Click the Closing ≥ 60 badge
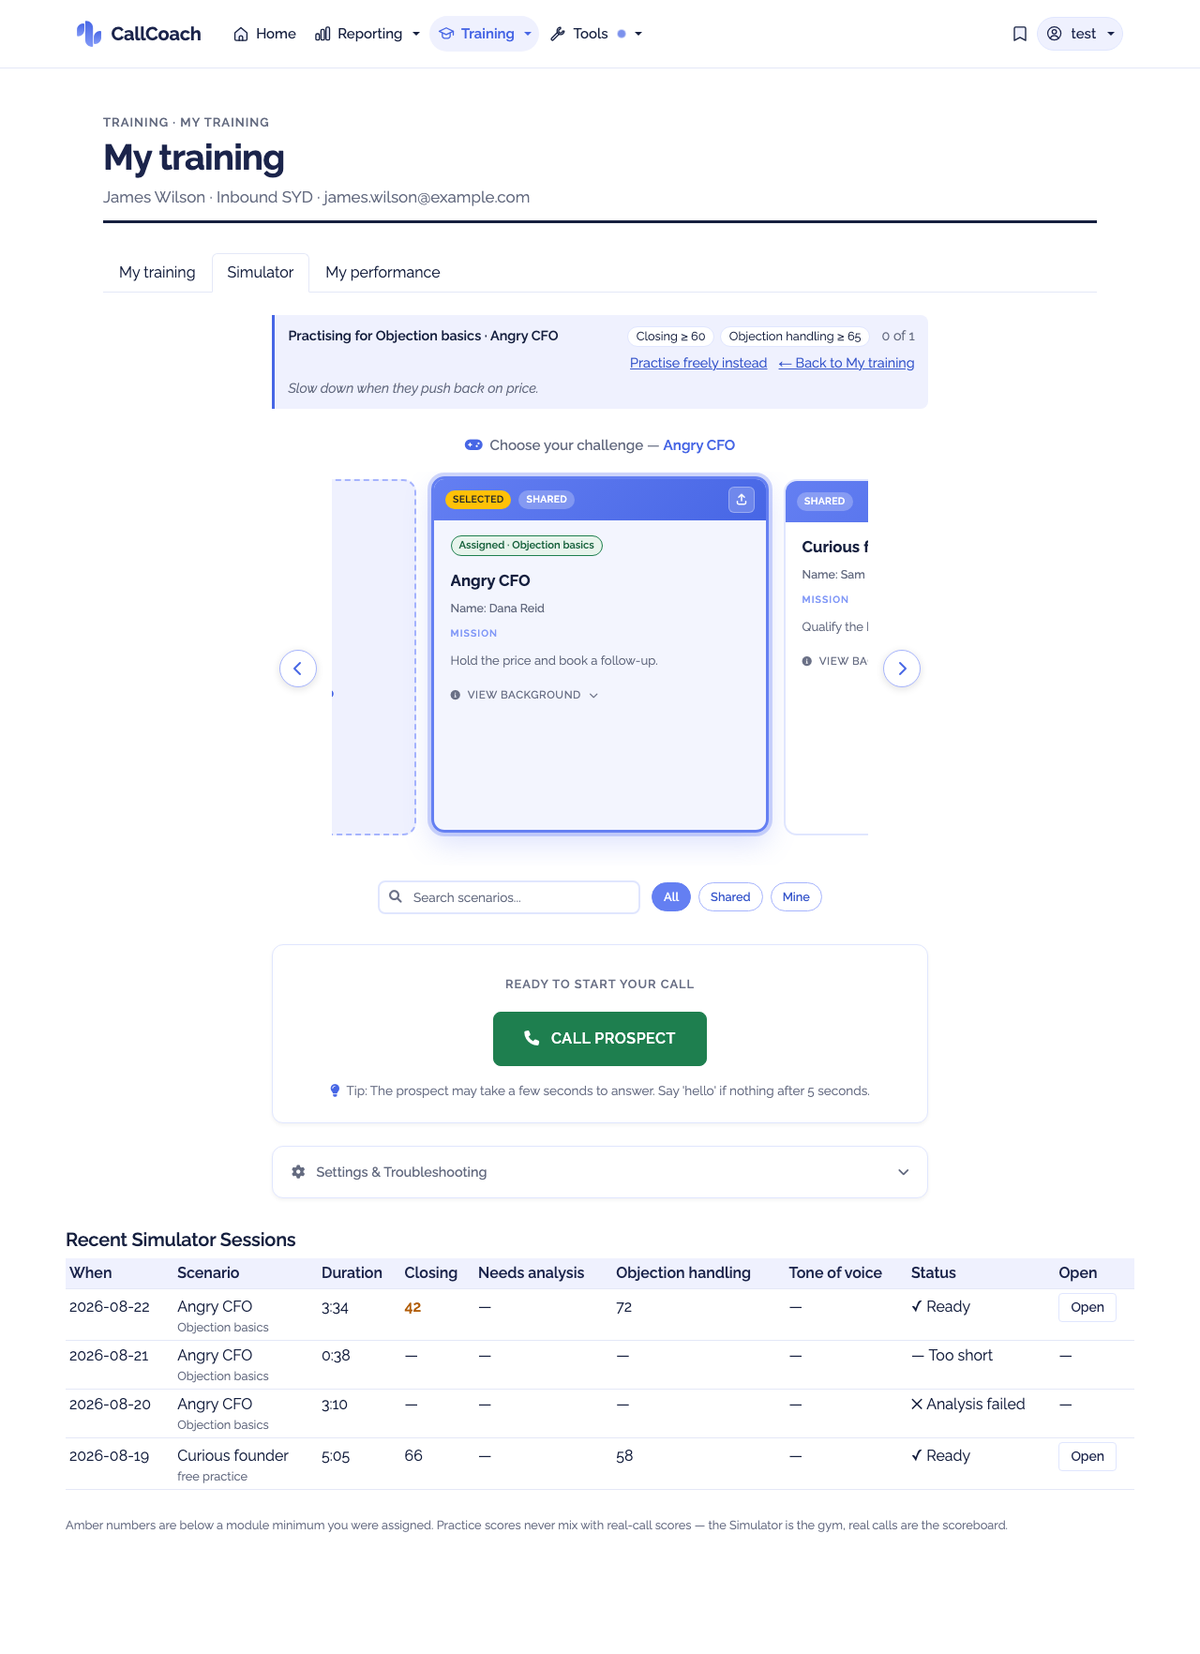Screen dimensions: 1200x1654 point(670,336)
